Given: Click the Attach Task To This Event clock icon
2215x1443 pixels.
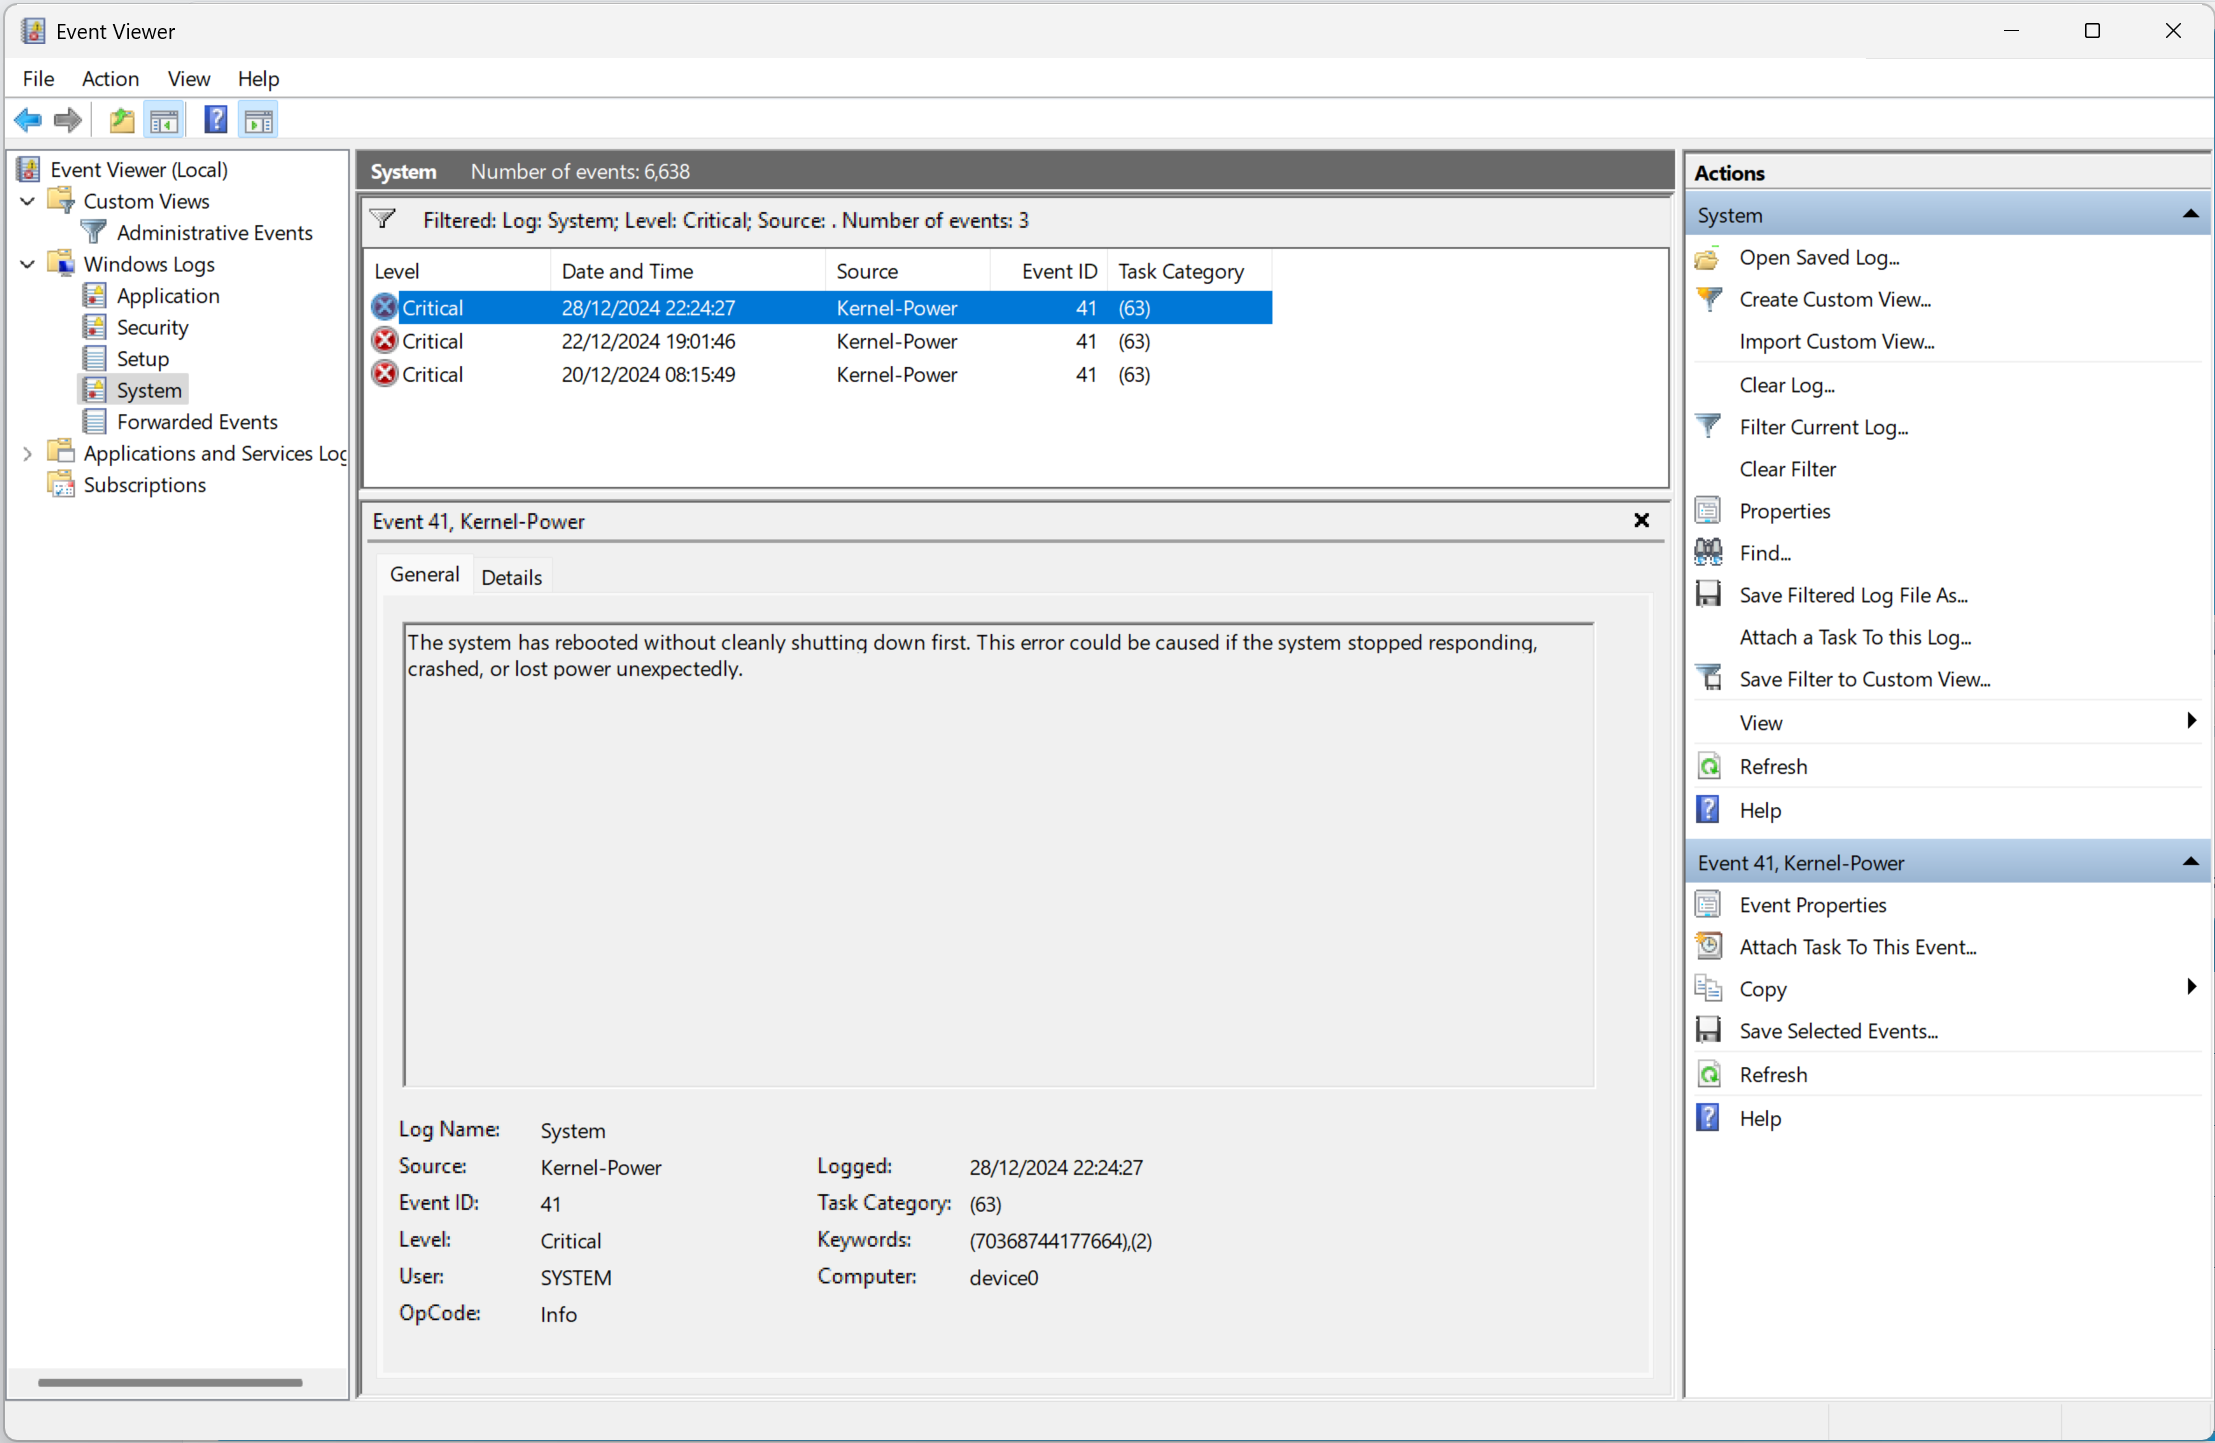Looking at the screenshot, I should coord(1708,946).
